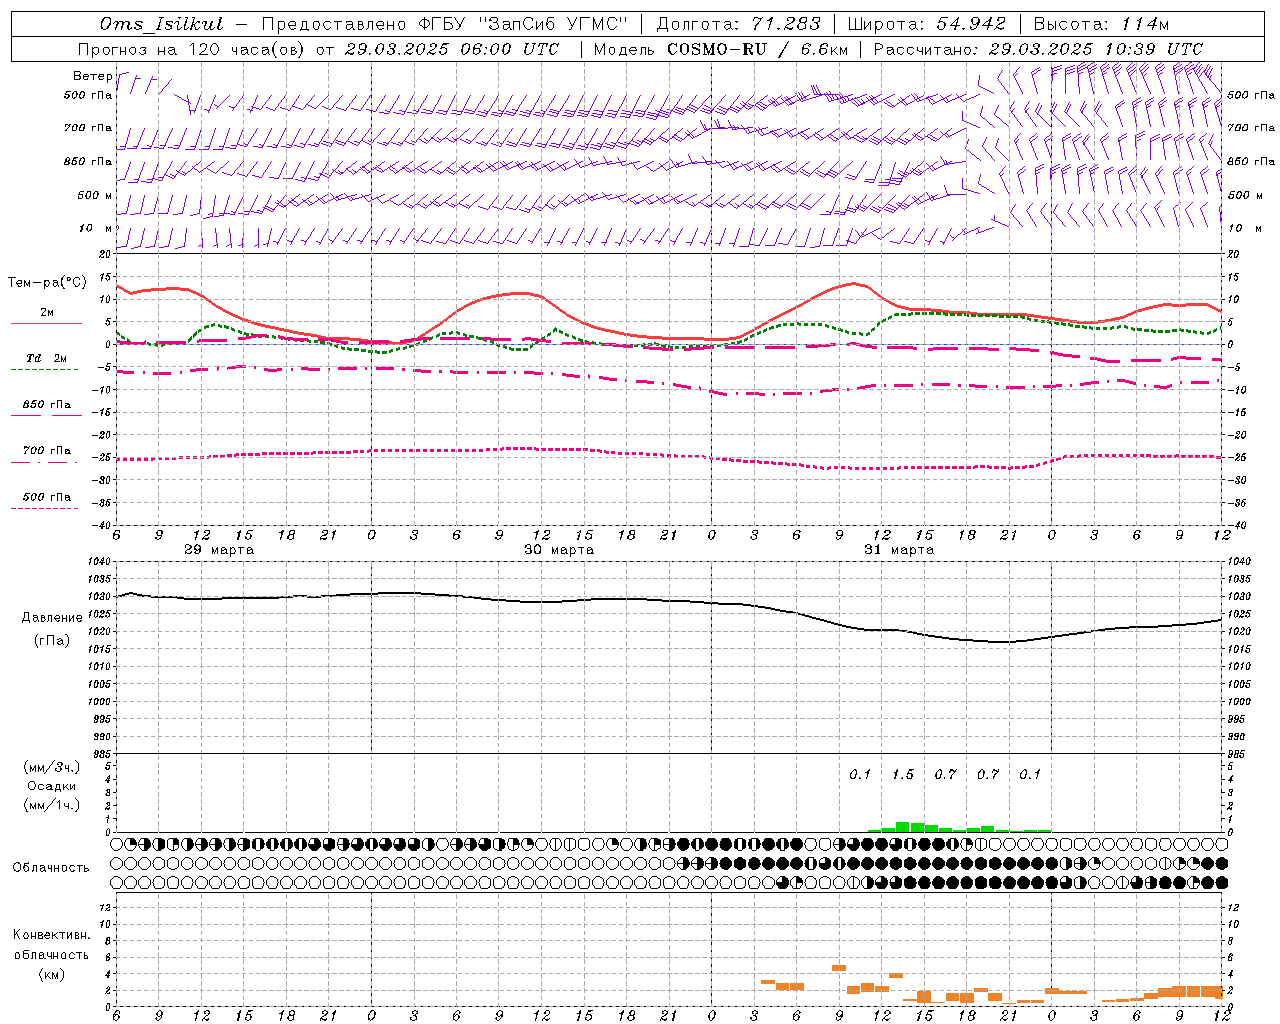
Task: Click the (мм/1ч.) precipitation unit label
Action: click(x=52, y=805)
